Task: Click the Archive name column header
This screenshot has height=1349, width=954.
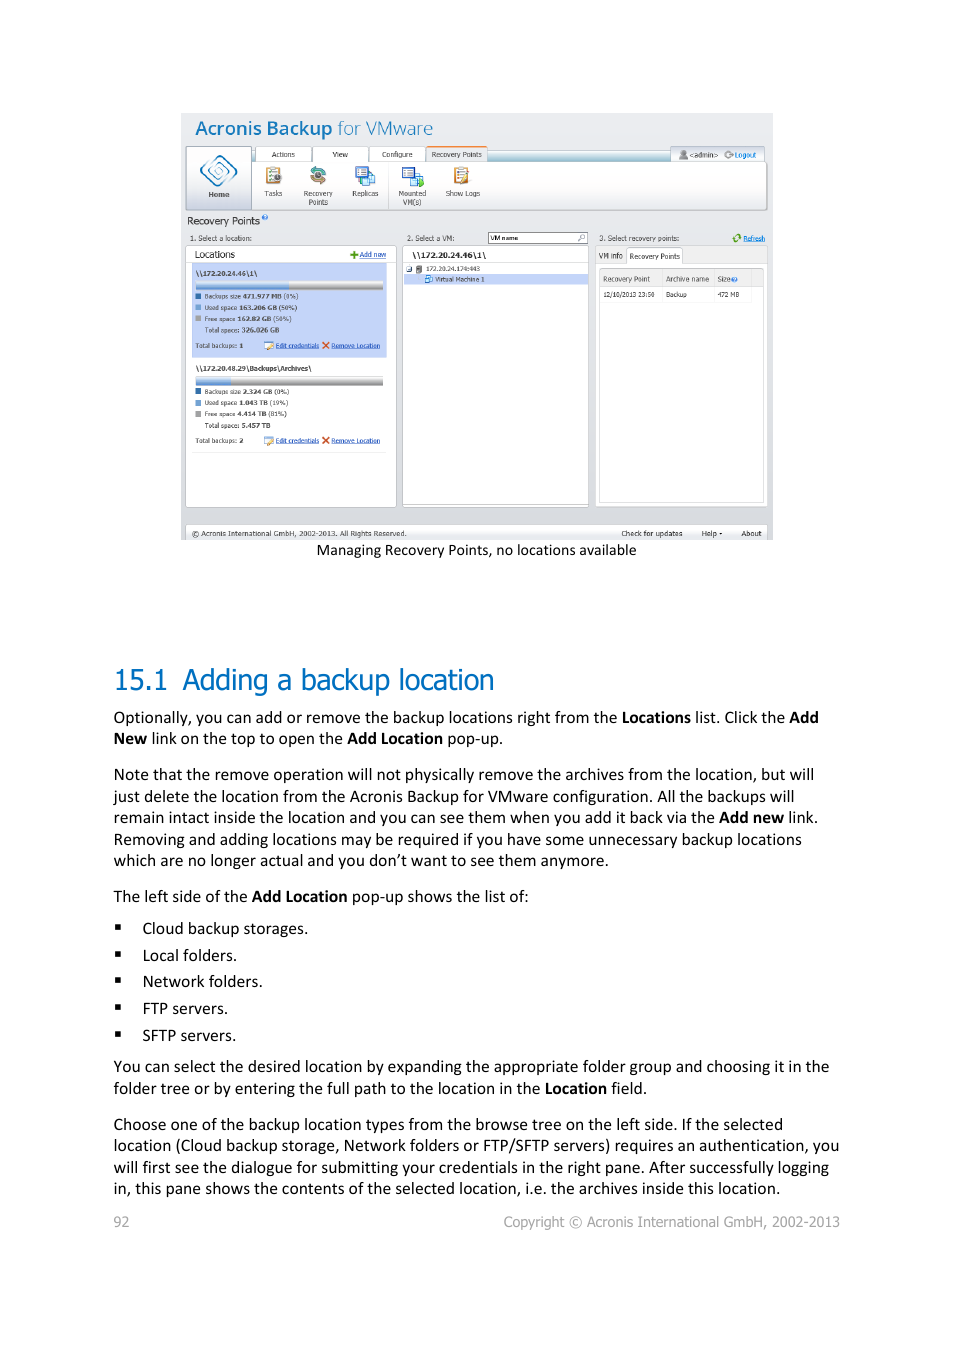Action: (x=687, y=280)
